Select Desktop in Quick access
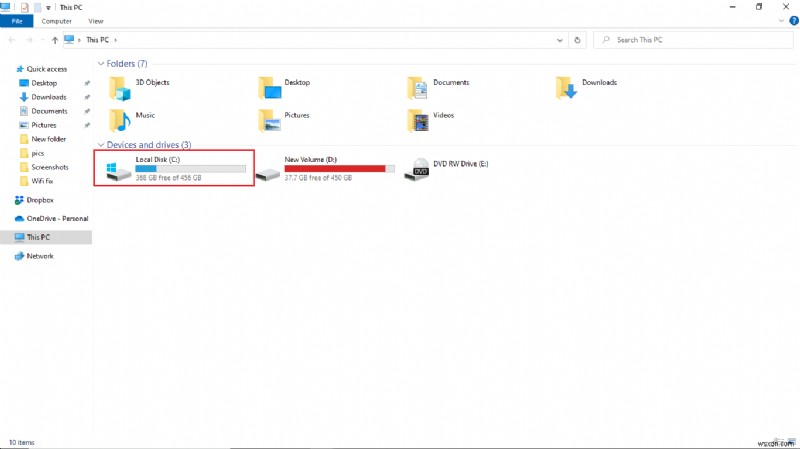This screenshot has width=800, height=449. (44, 83)
